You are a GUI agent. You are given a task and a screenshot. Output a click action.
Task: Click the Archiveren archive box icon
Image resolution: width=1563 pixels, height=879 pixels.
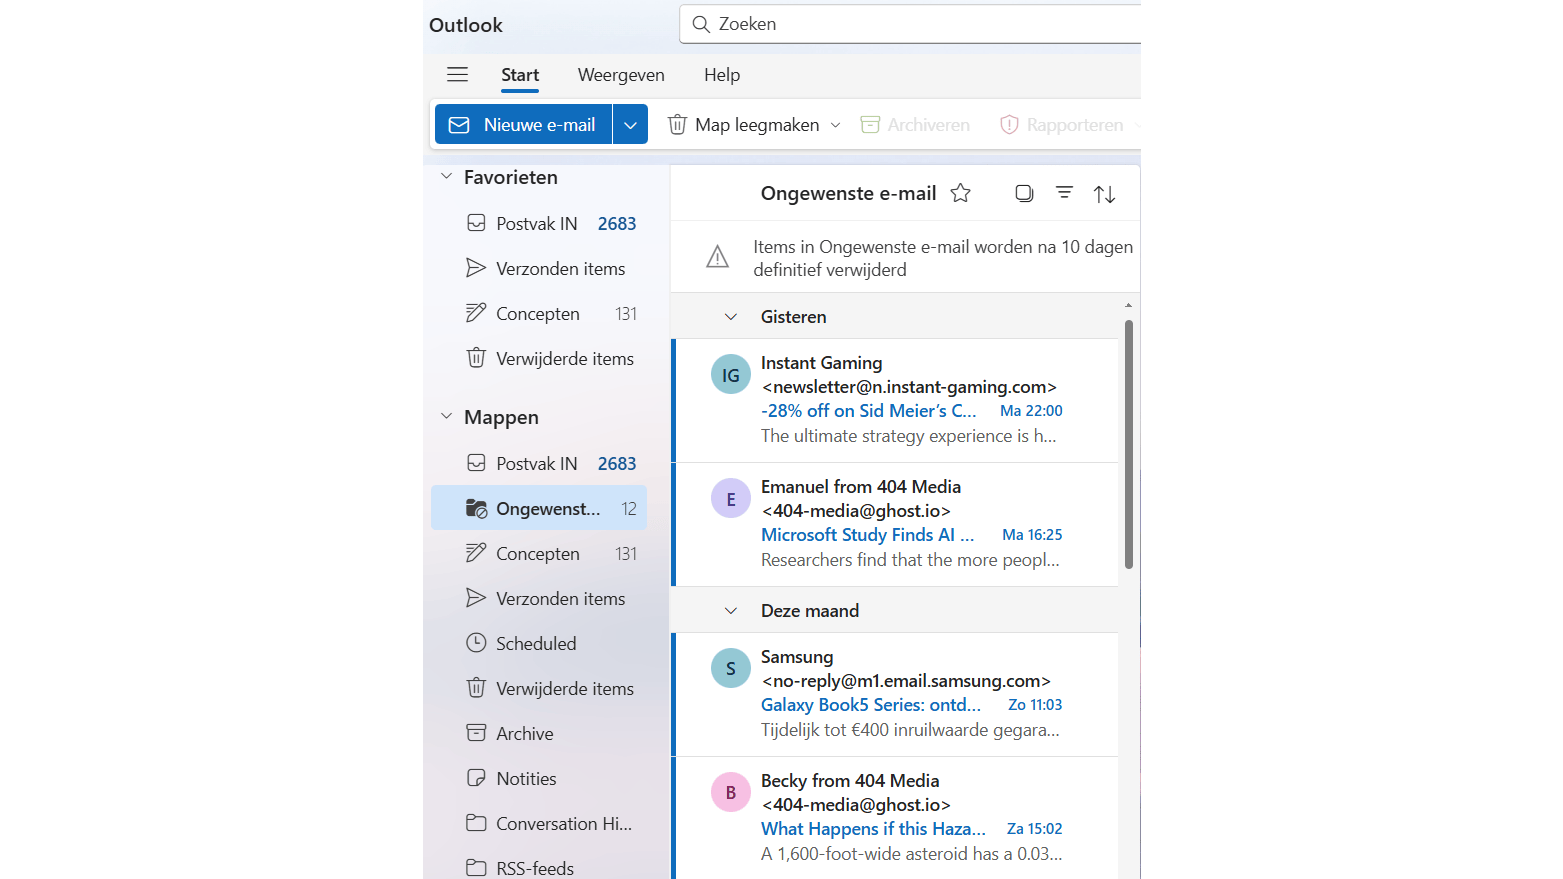[x=870, y=125]
